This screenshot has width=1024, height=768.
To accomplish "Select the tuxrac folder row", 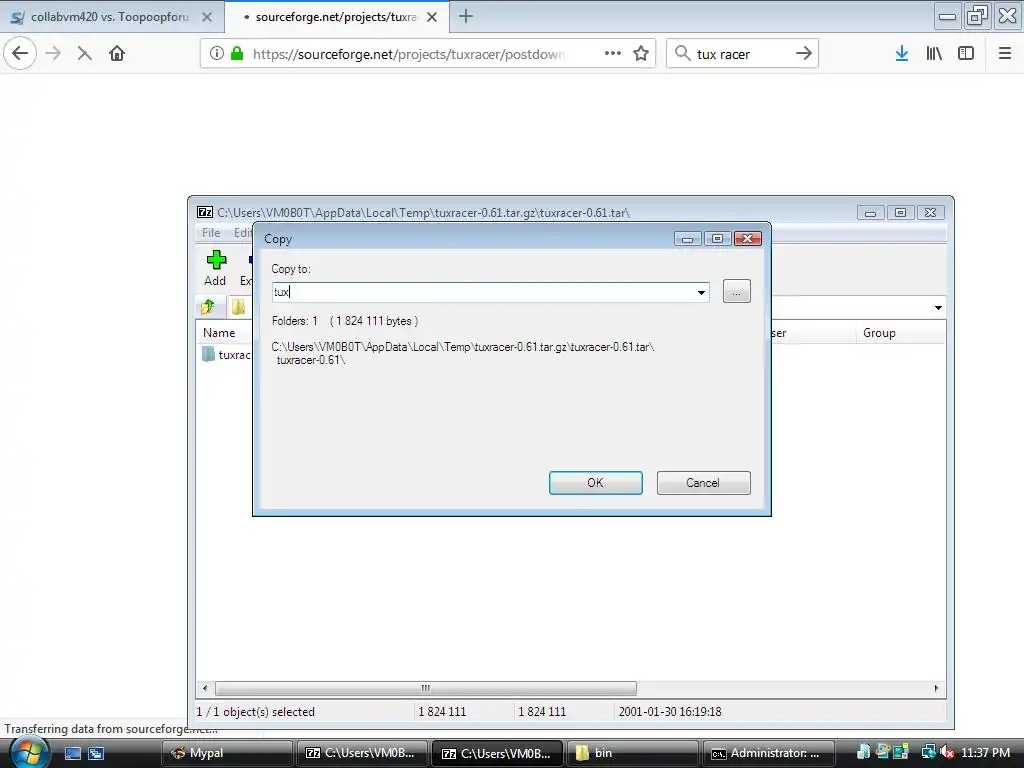I will click(227, 355).
